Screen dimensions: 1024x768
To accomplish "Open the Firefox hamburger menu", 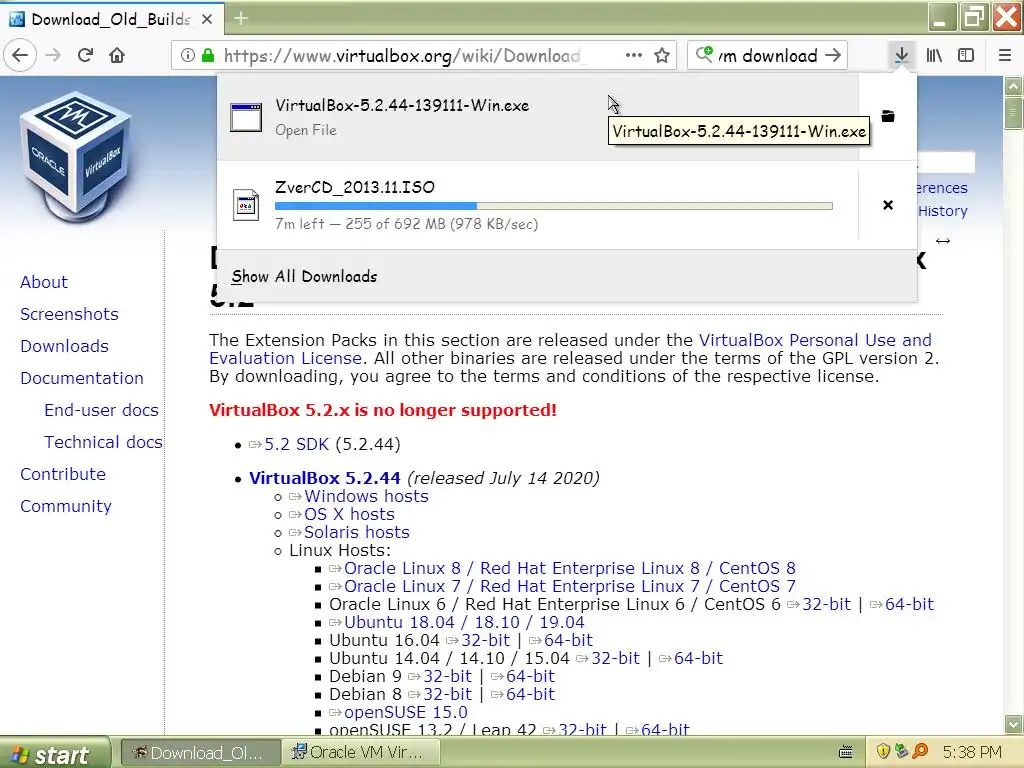I will (x=1005, y=56).
